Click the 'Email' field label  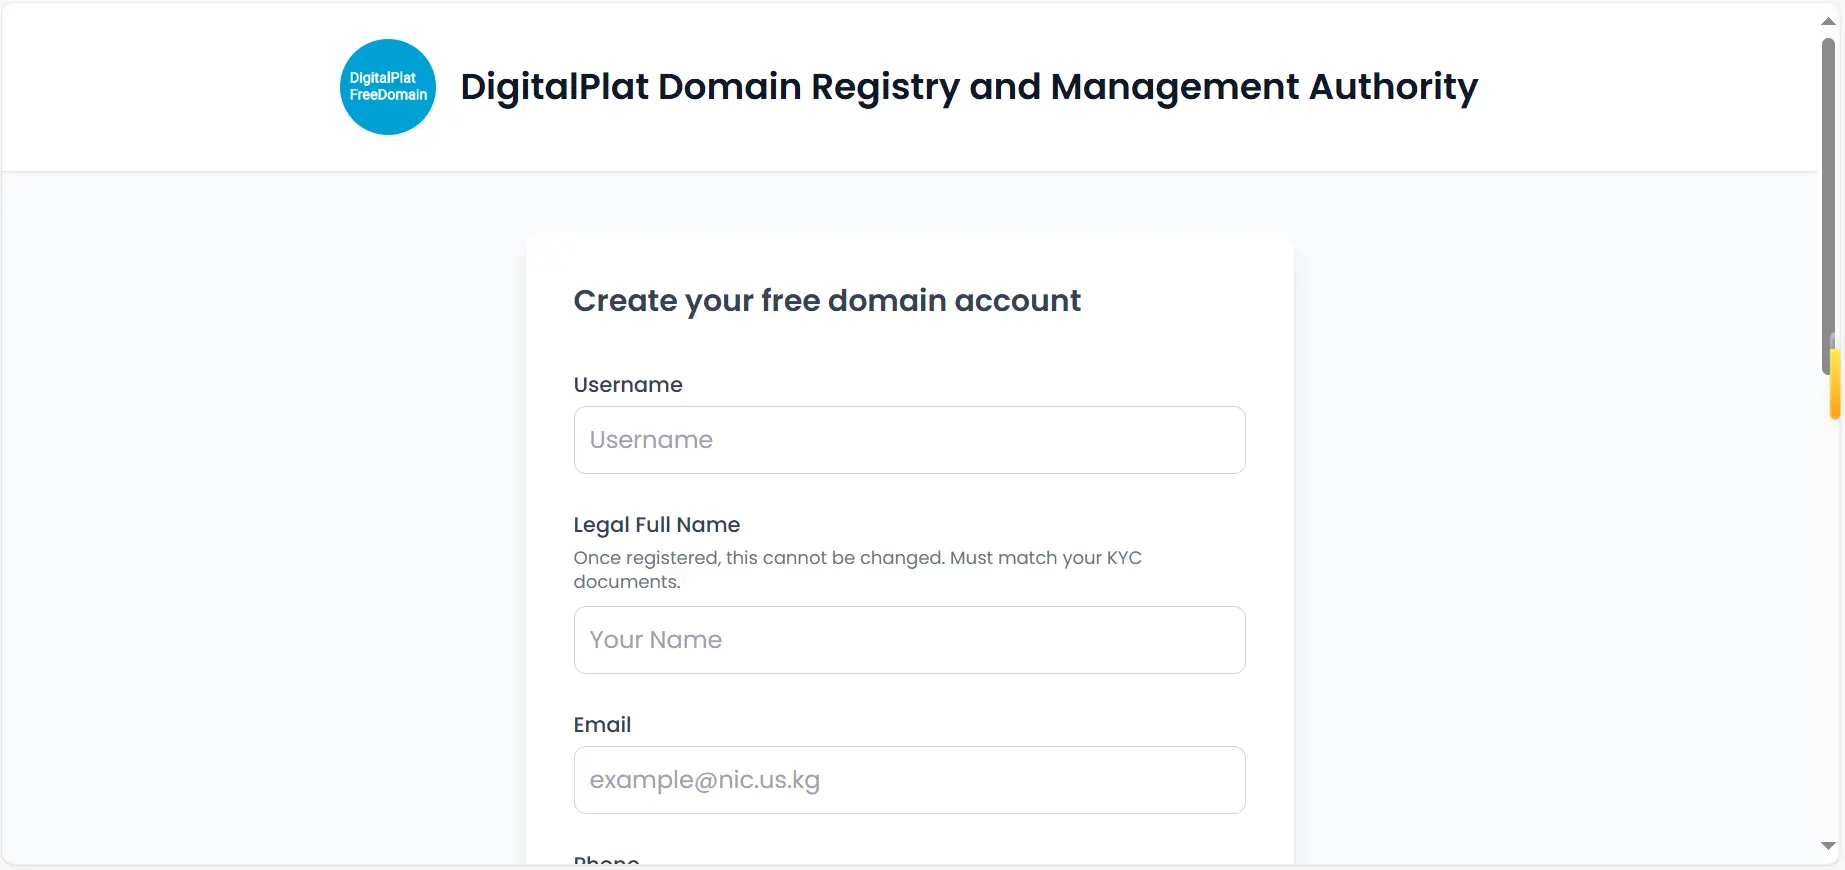tap(602, 725)
